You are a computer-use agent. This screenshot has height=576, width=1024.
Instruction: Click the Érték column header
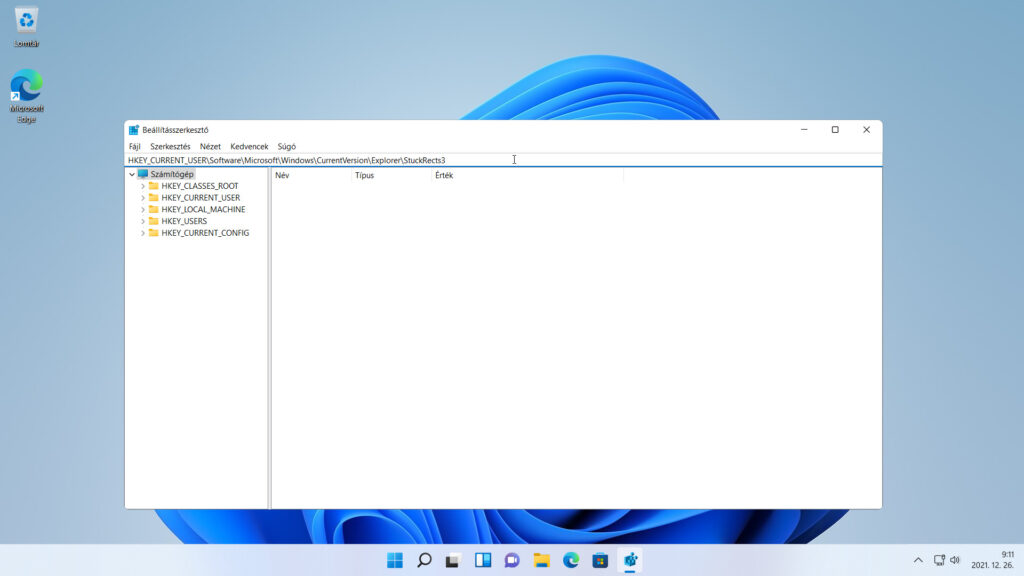528,175
